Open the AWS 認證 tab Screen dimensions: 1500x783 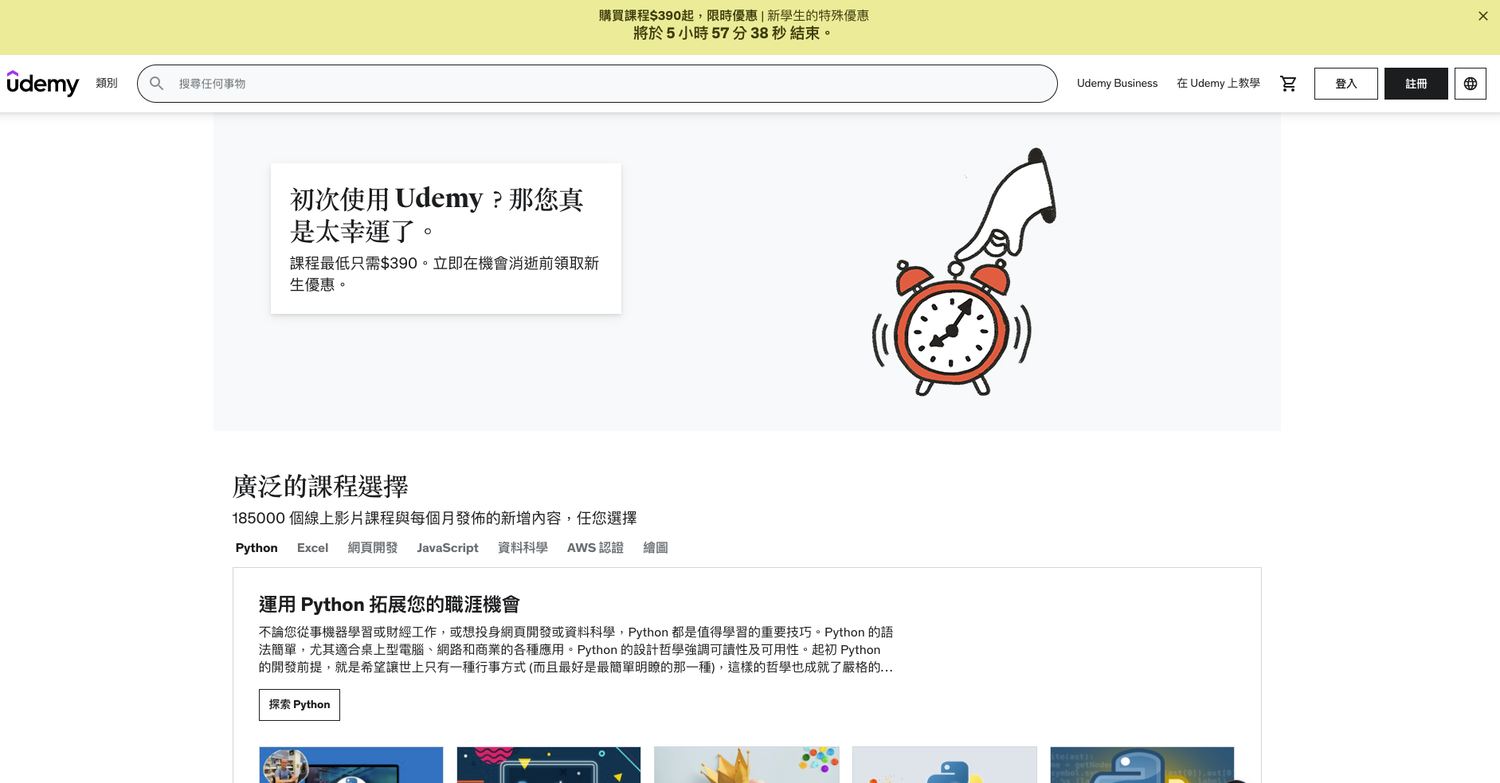coord(595,548)
